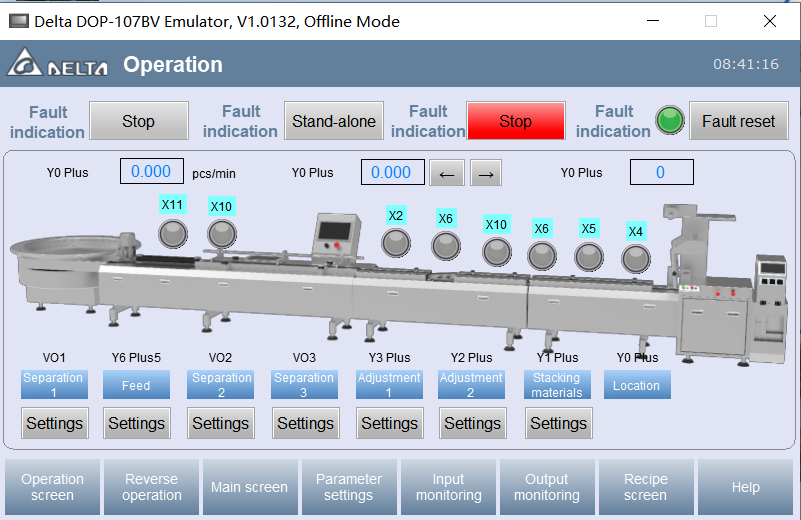Click the X6 lamp next to X2
This screenshot has height=520, width=801.
[446, 246]
